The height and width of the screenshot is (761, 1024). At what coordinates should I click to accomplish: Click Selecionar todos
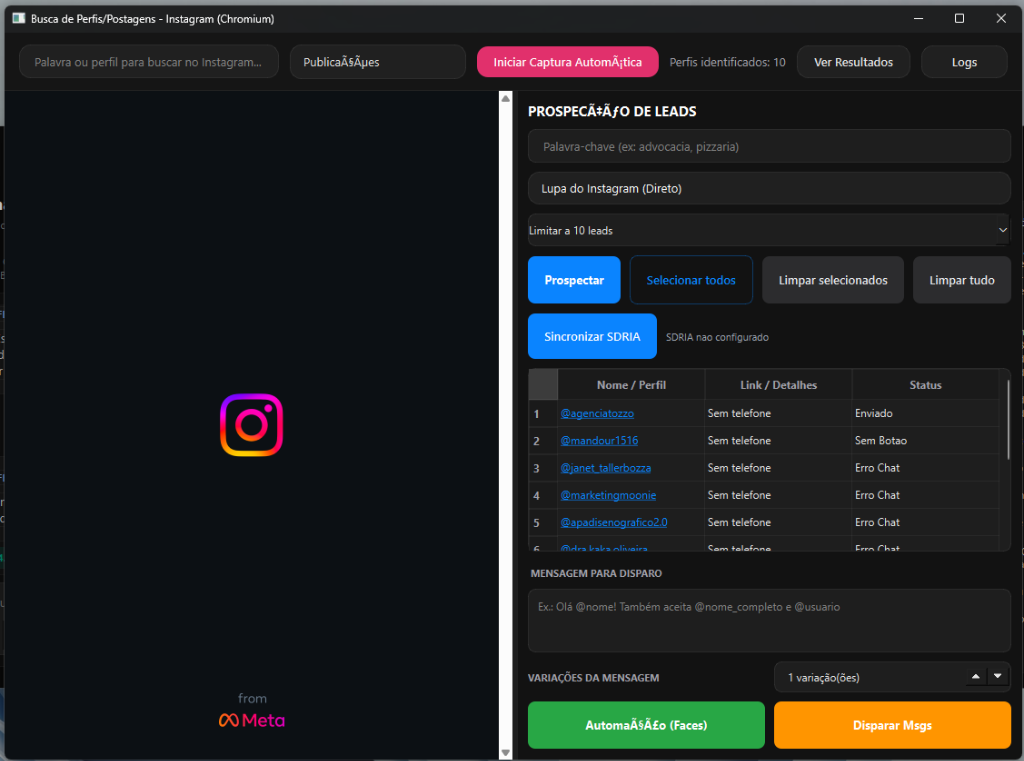691,280
